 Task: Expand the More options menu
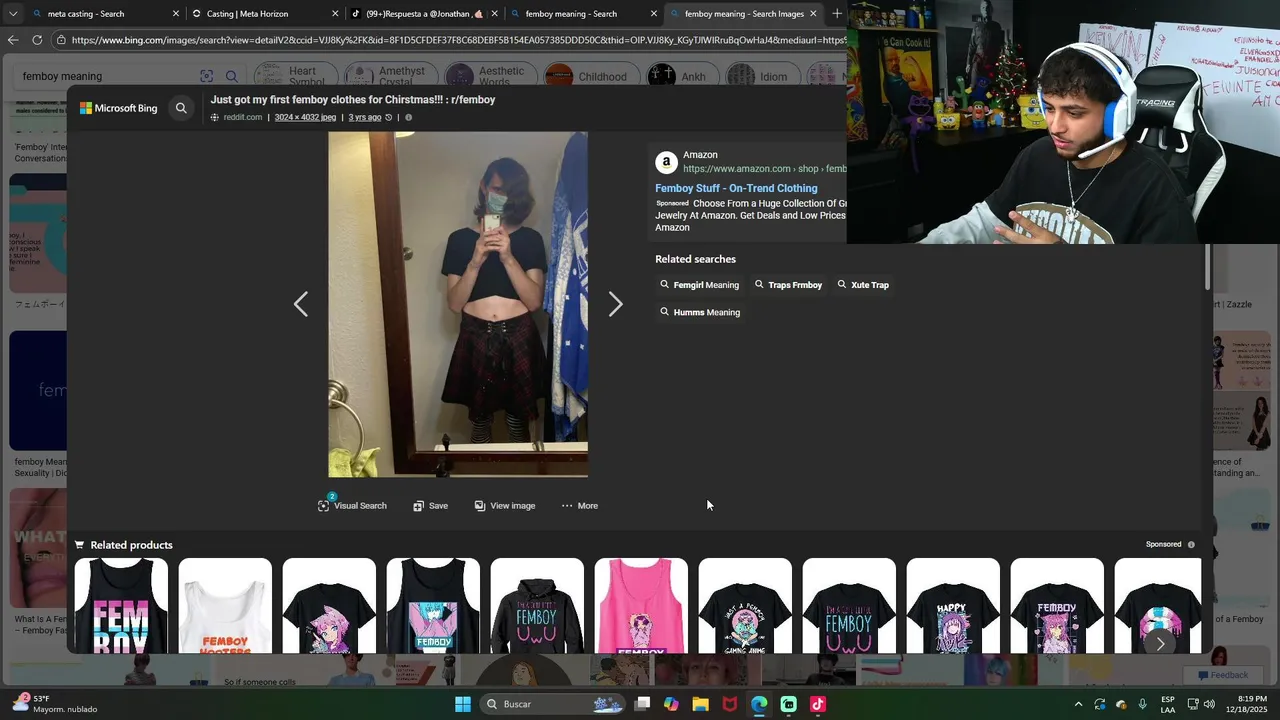point(580,505)
